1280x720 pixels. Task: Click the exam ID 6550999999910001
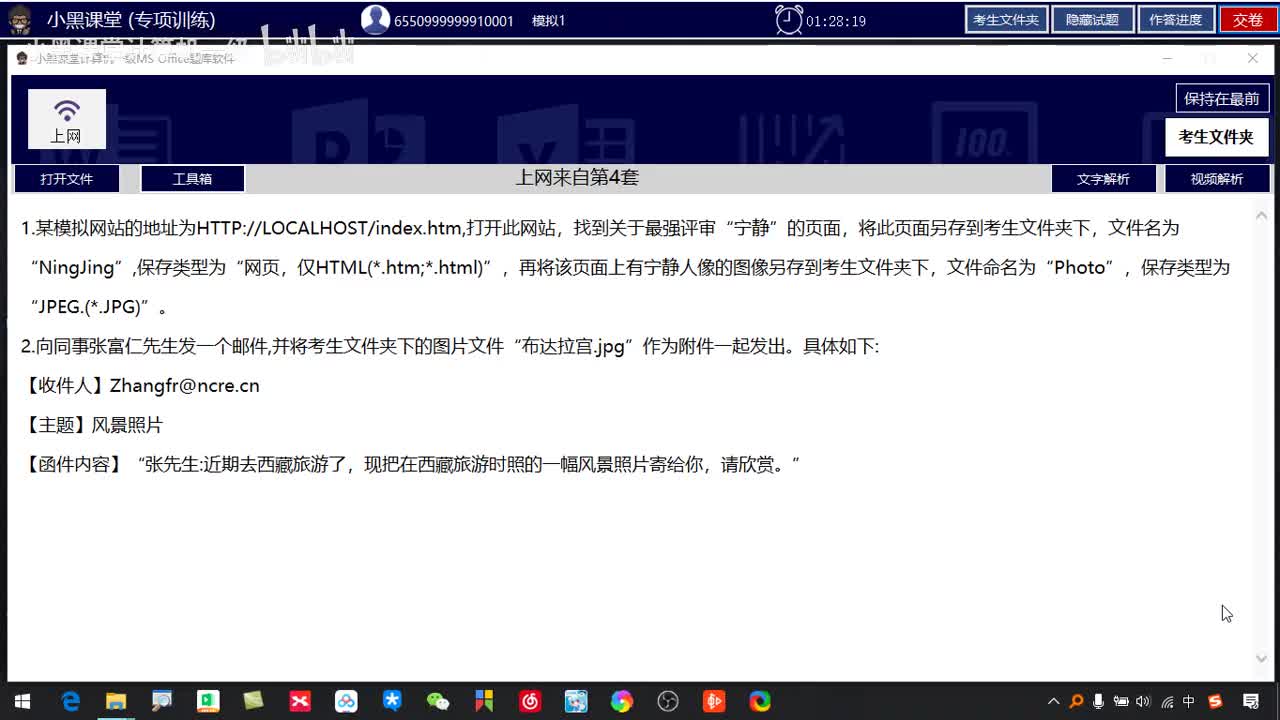(454, 20)
